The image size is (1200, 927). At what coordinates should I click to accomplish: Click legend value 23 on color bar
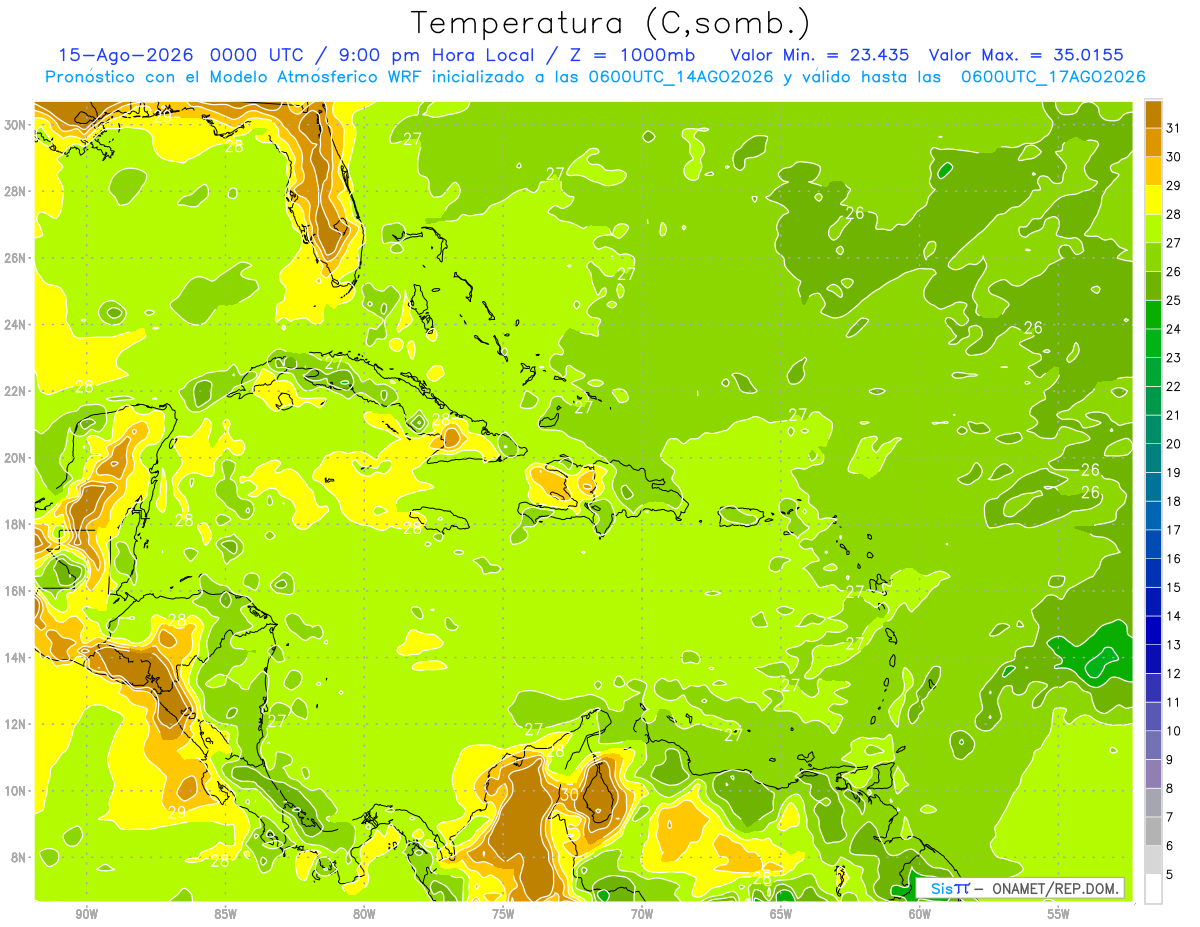tap(1174, 358)
